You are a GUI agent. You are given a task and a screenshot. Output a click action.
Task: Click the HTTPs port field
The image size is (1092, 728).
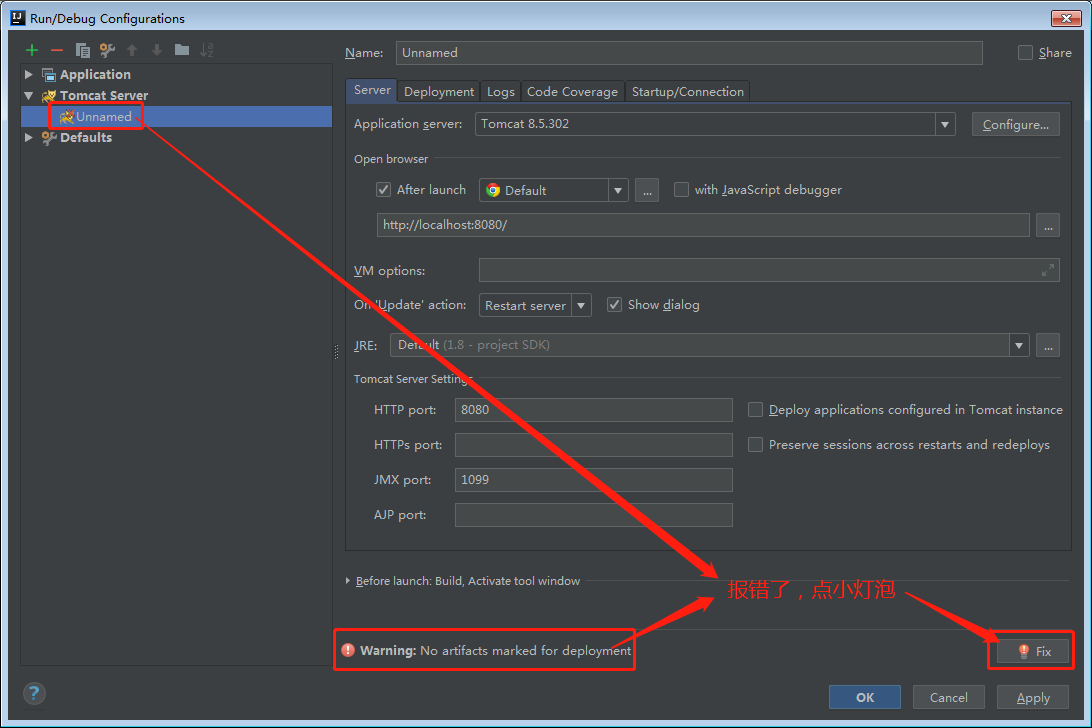(594, 444)
